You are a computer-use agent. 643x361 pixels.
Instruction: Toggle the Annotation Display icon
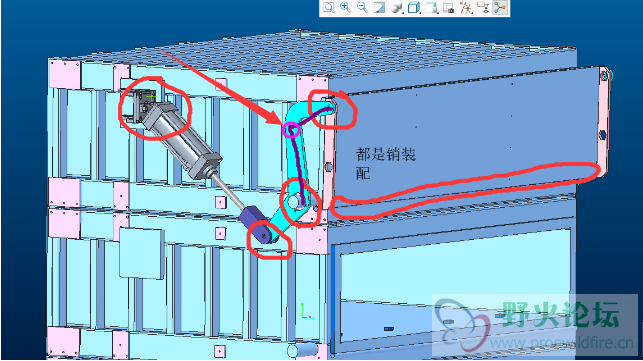pyautogui.click(x=483, y=7)
